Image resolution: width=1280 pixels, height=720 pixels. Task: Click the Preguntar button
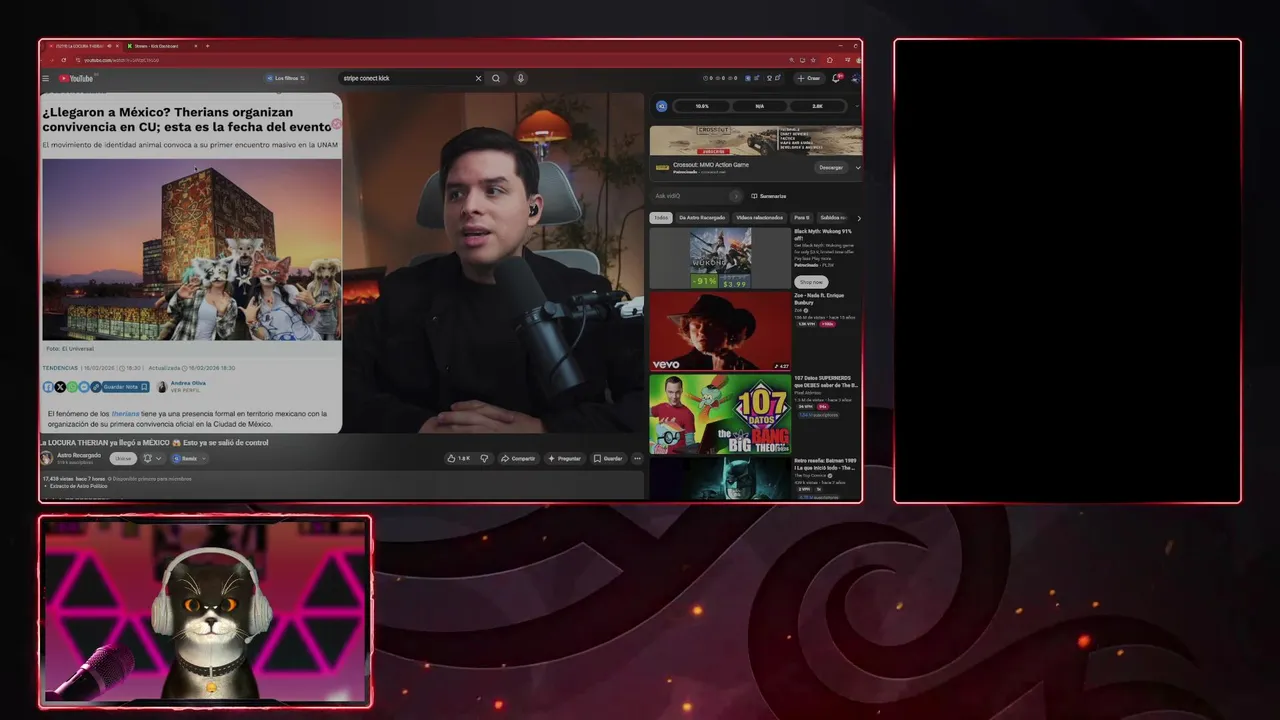(x=564, y=458)
